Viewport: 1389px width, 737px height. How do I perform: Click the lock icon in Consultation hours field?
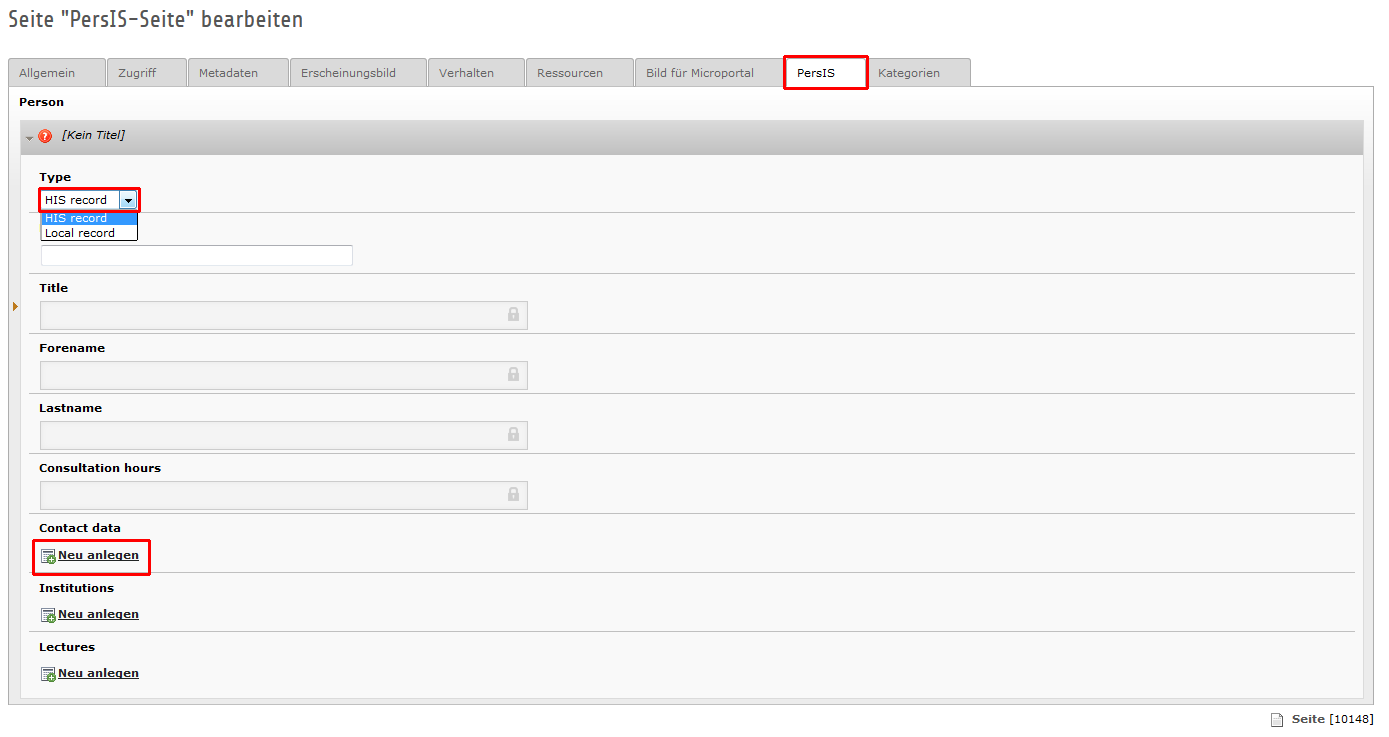513,495
